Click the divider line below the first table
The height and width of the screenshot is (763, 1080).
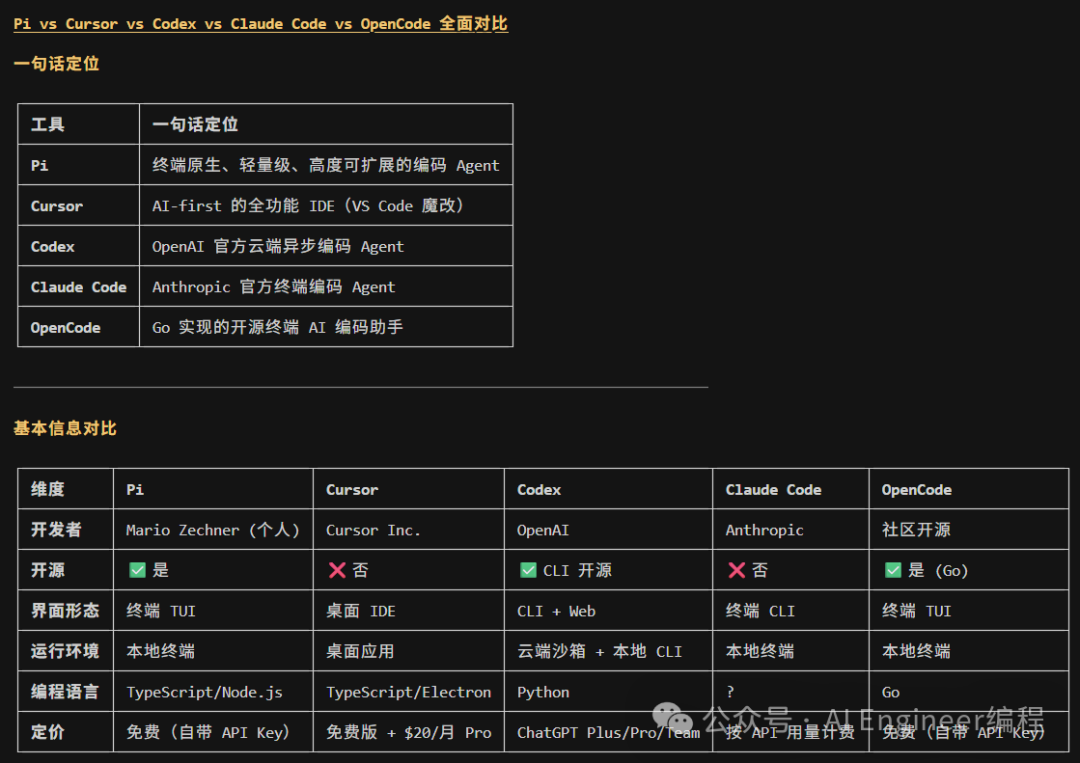coord(360,388)
